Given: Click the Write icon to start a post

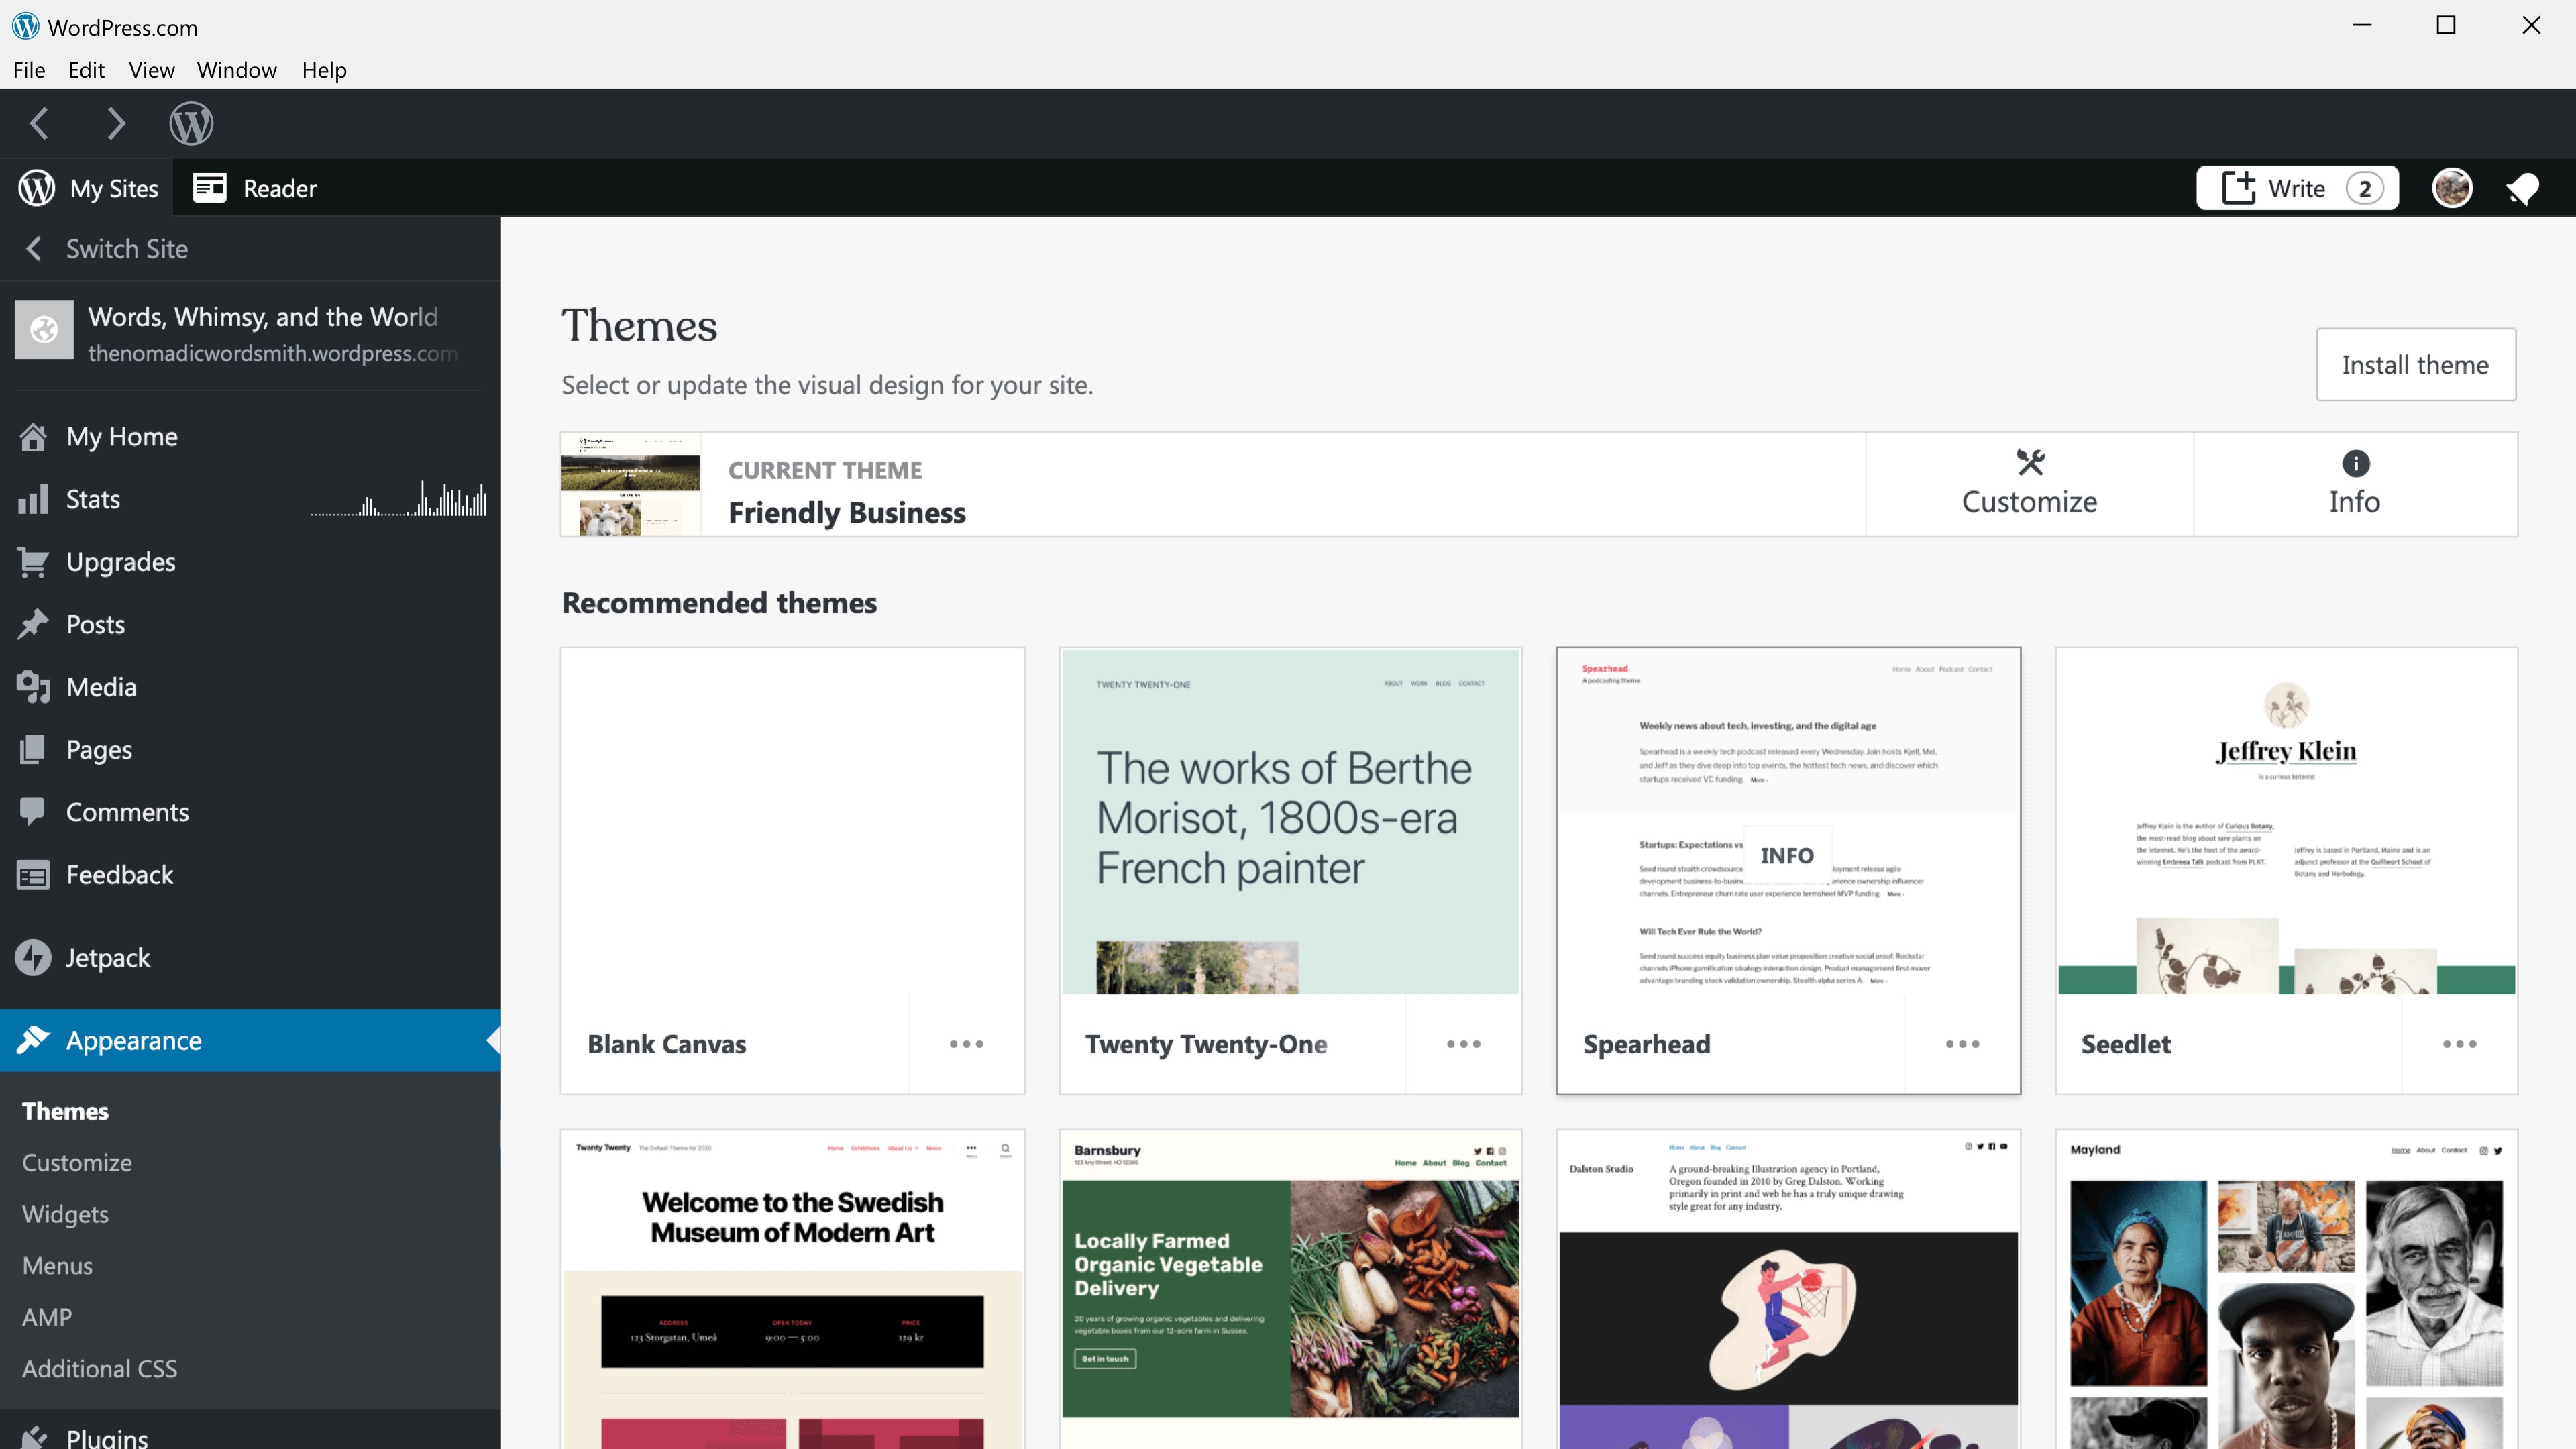Looking at the screenshot, I should [2240, 188].
